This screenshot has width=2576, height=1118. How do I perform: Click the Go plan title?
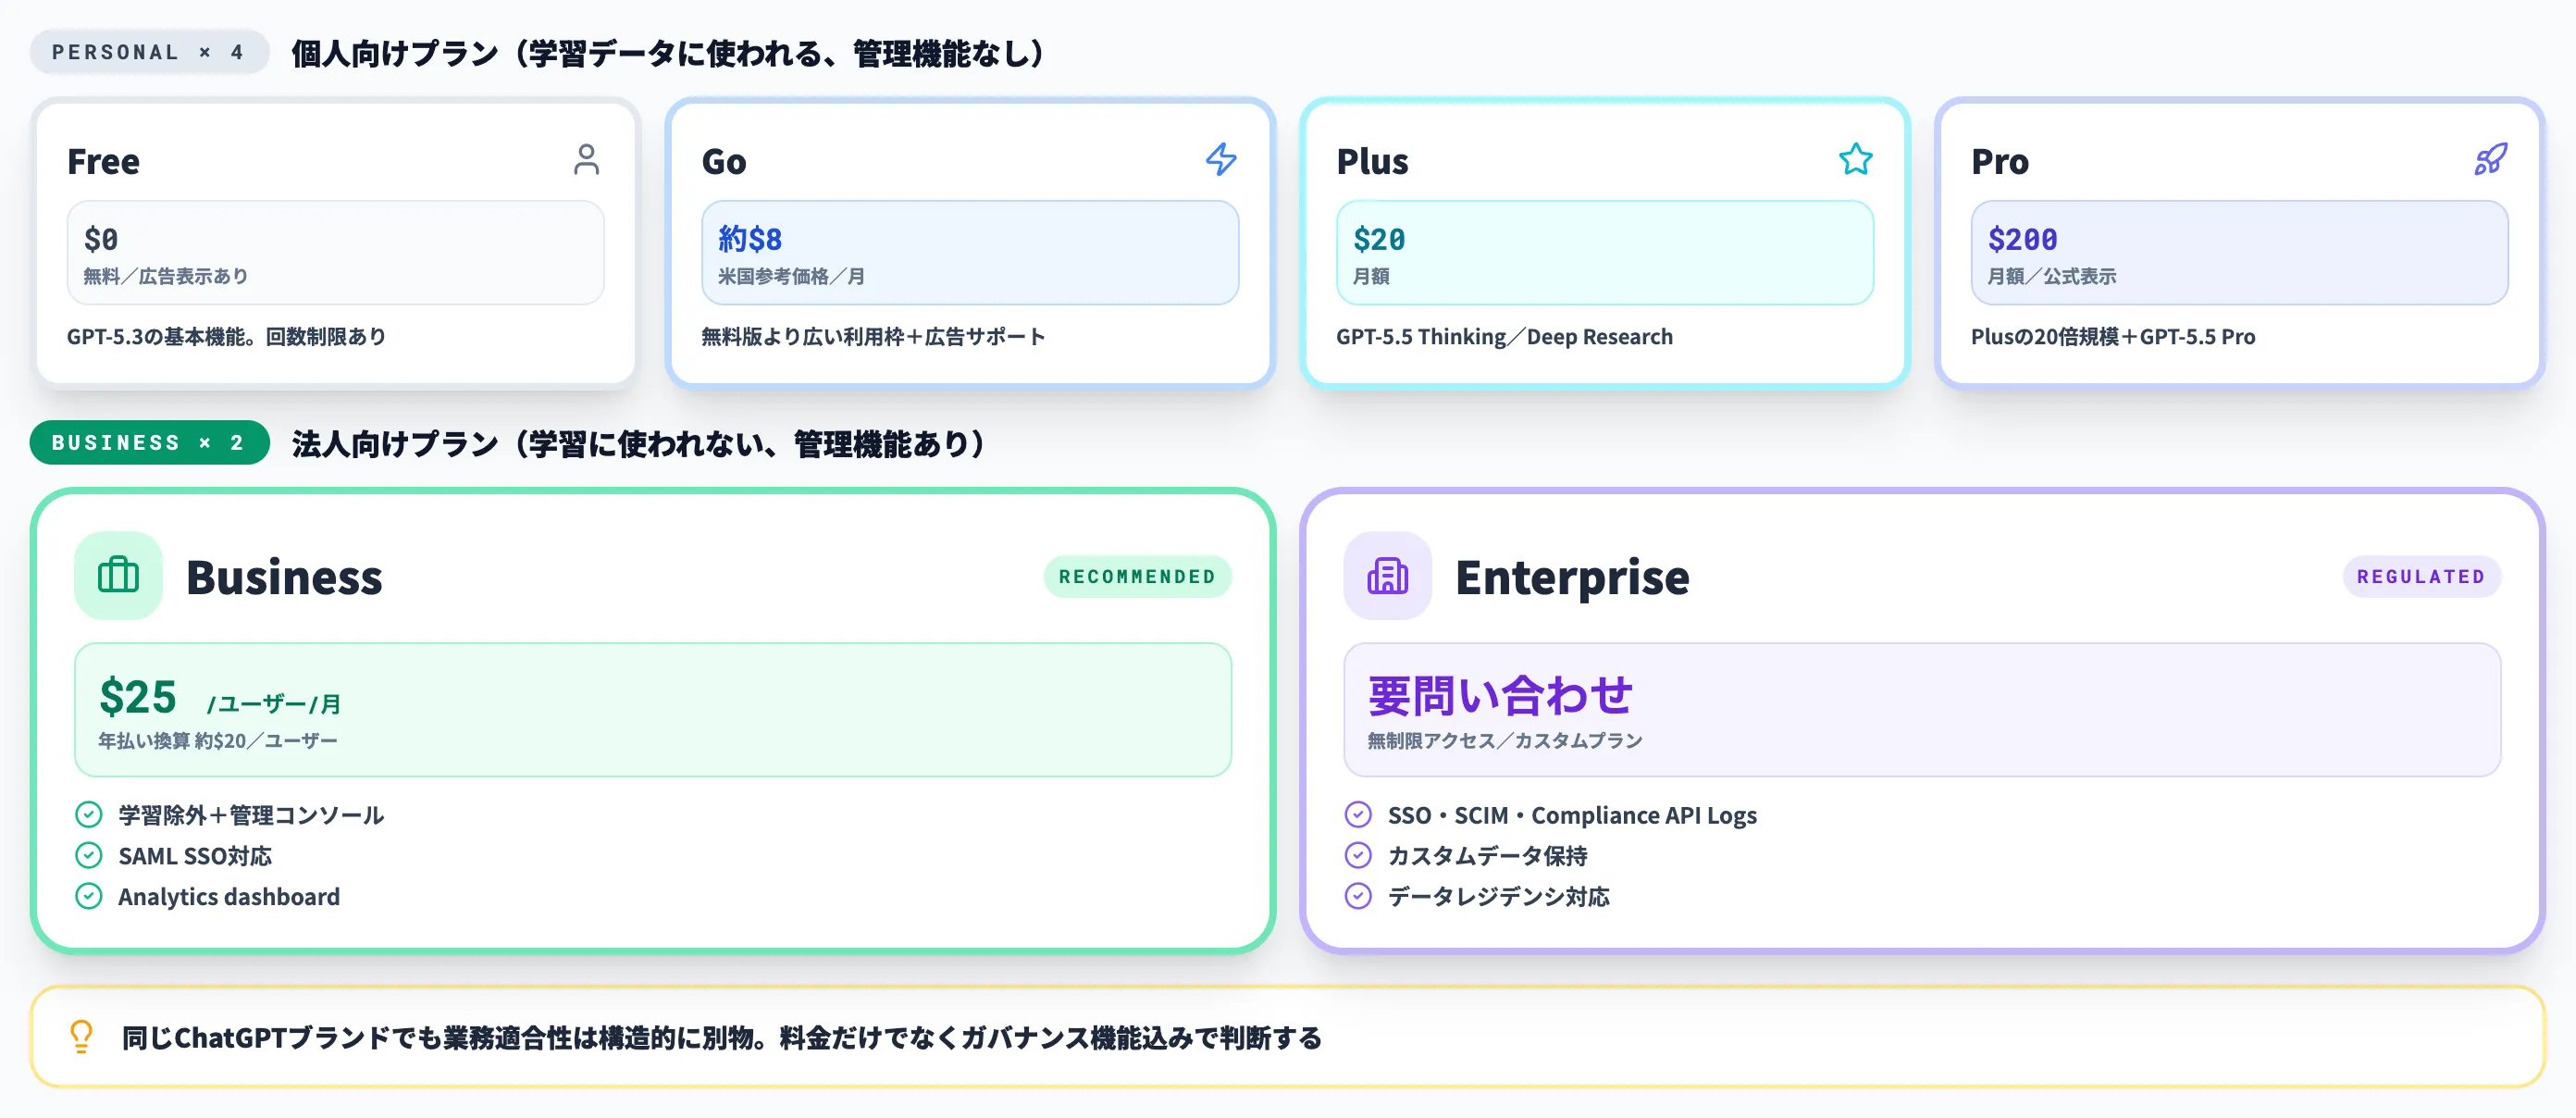click(x=724, y=161)
